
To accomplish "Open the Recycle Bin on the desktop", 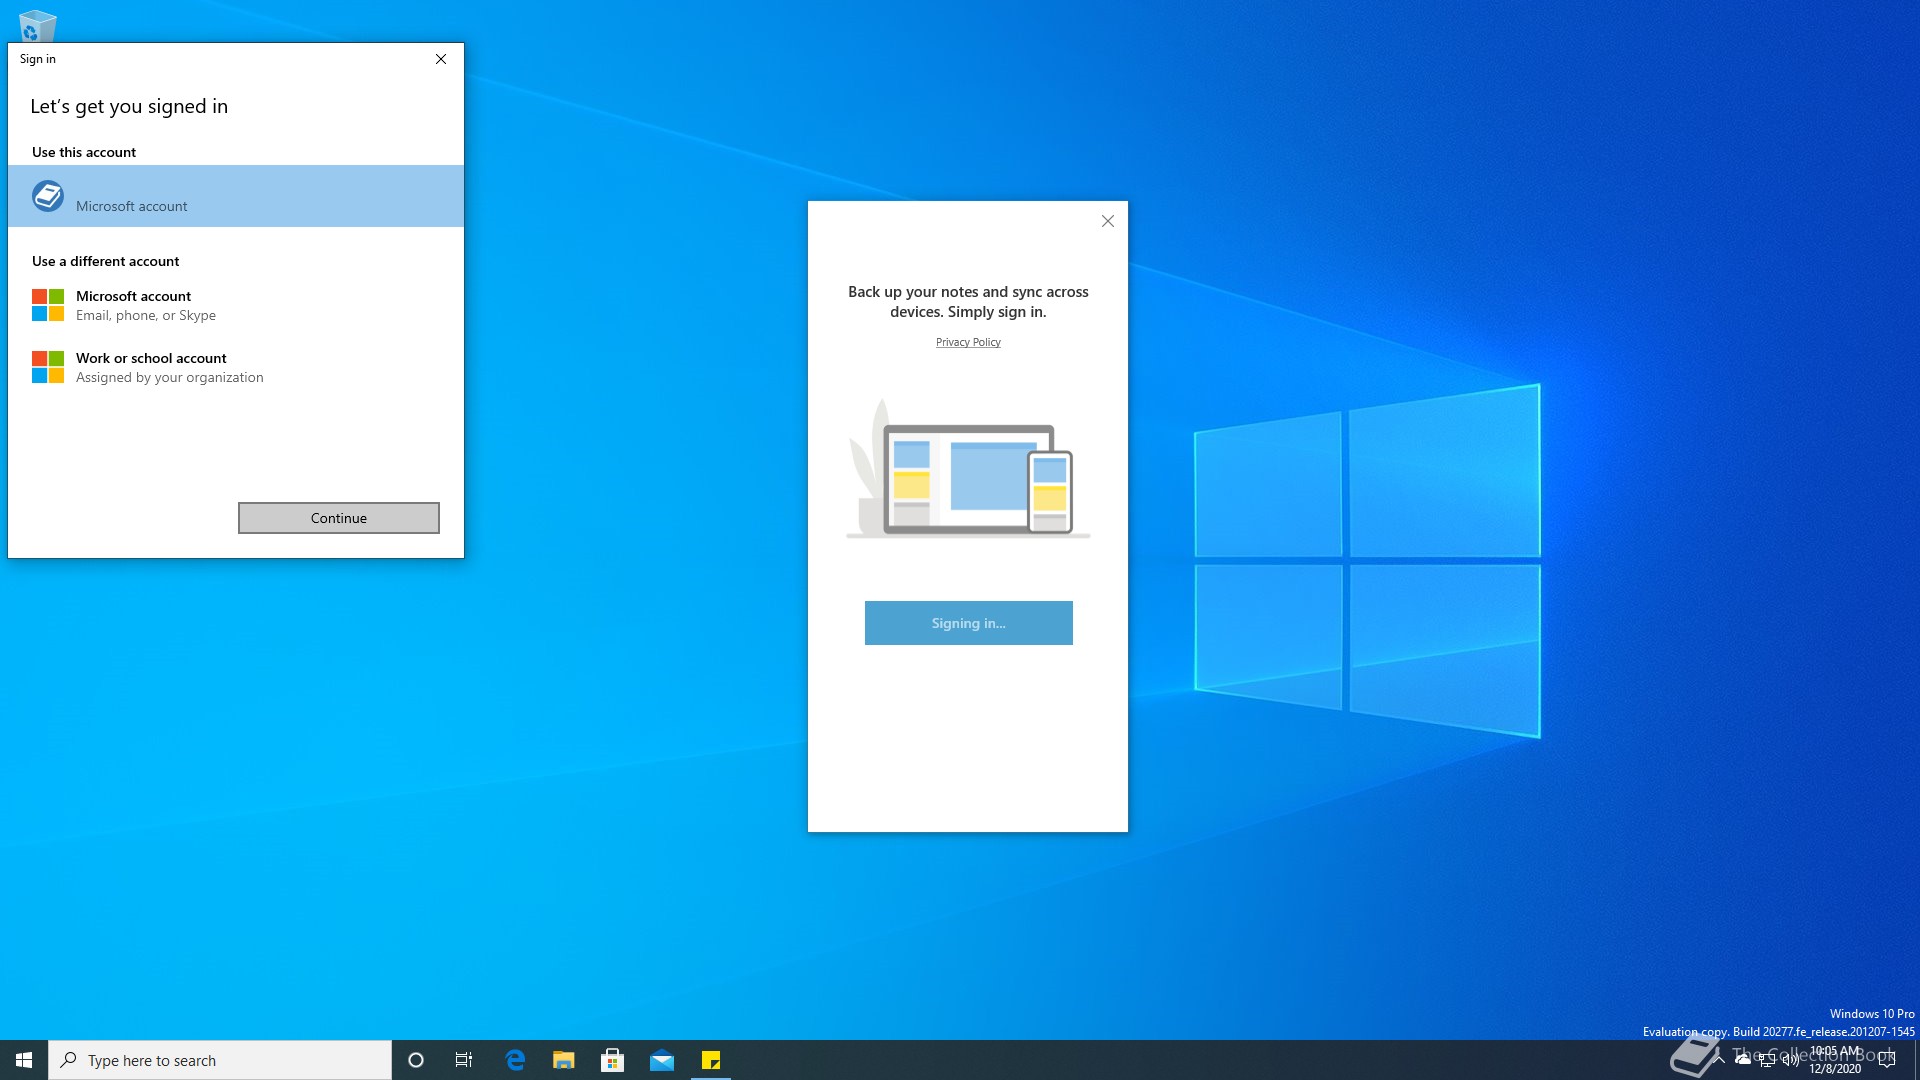I will (37, 24).
